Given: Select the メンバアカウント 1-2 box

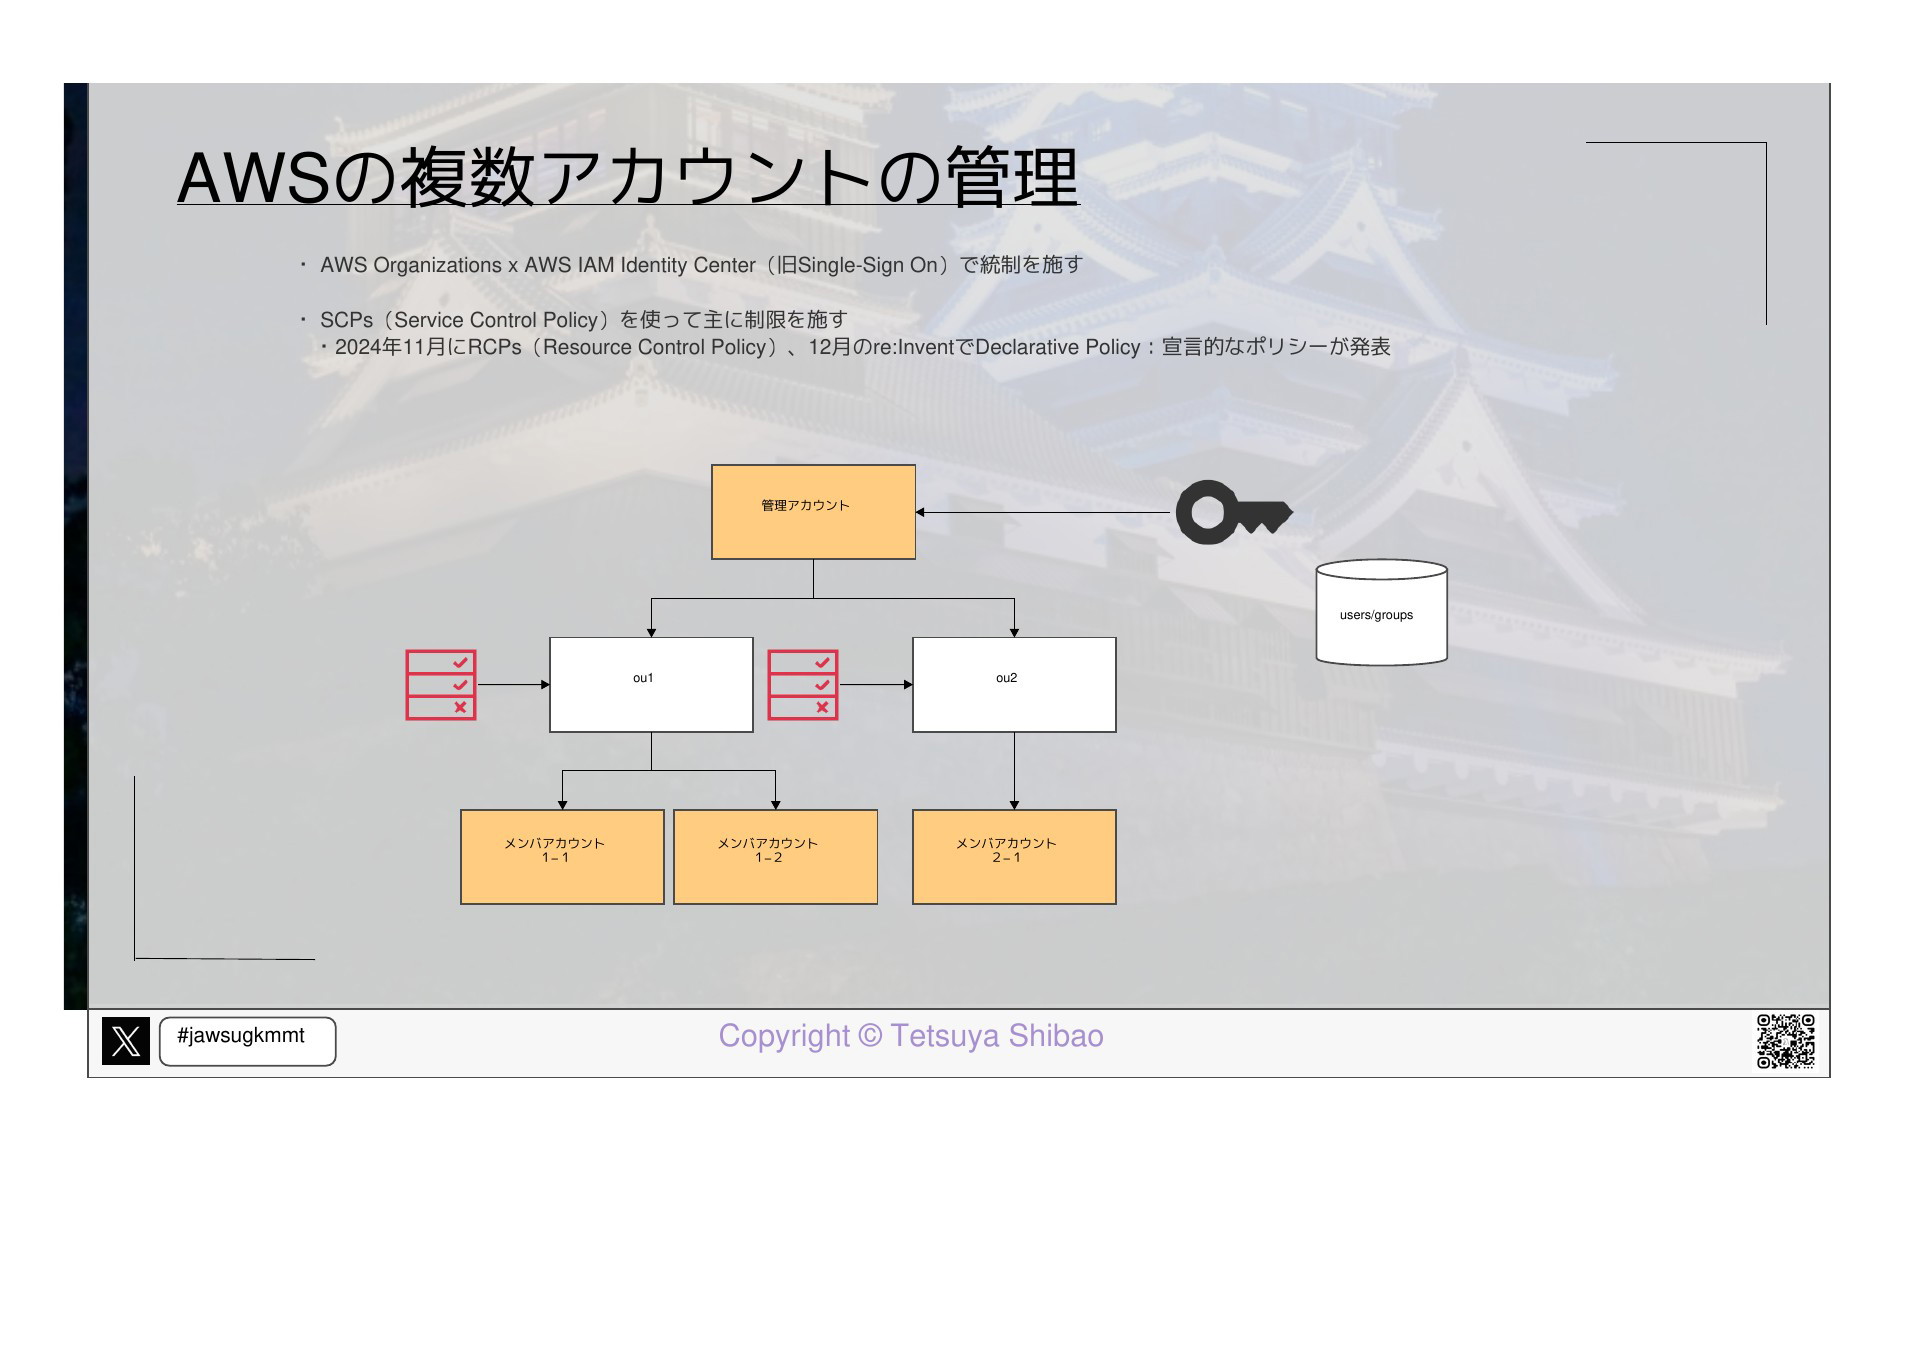Looking at the screenshot, I should click(776, 857).
